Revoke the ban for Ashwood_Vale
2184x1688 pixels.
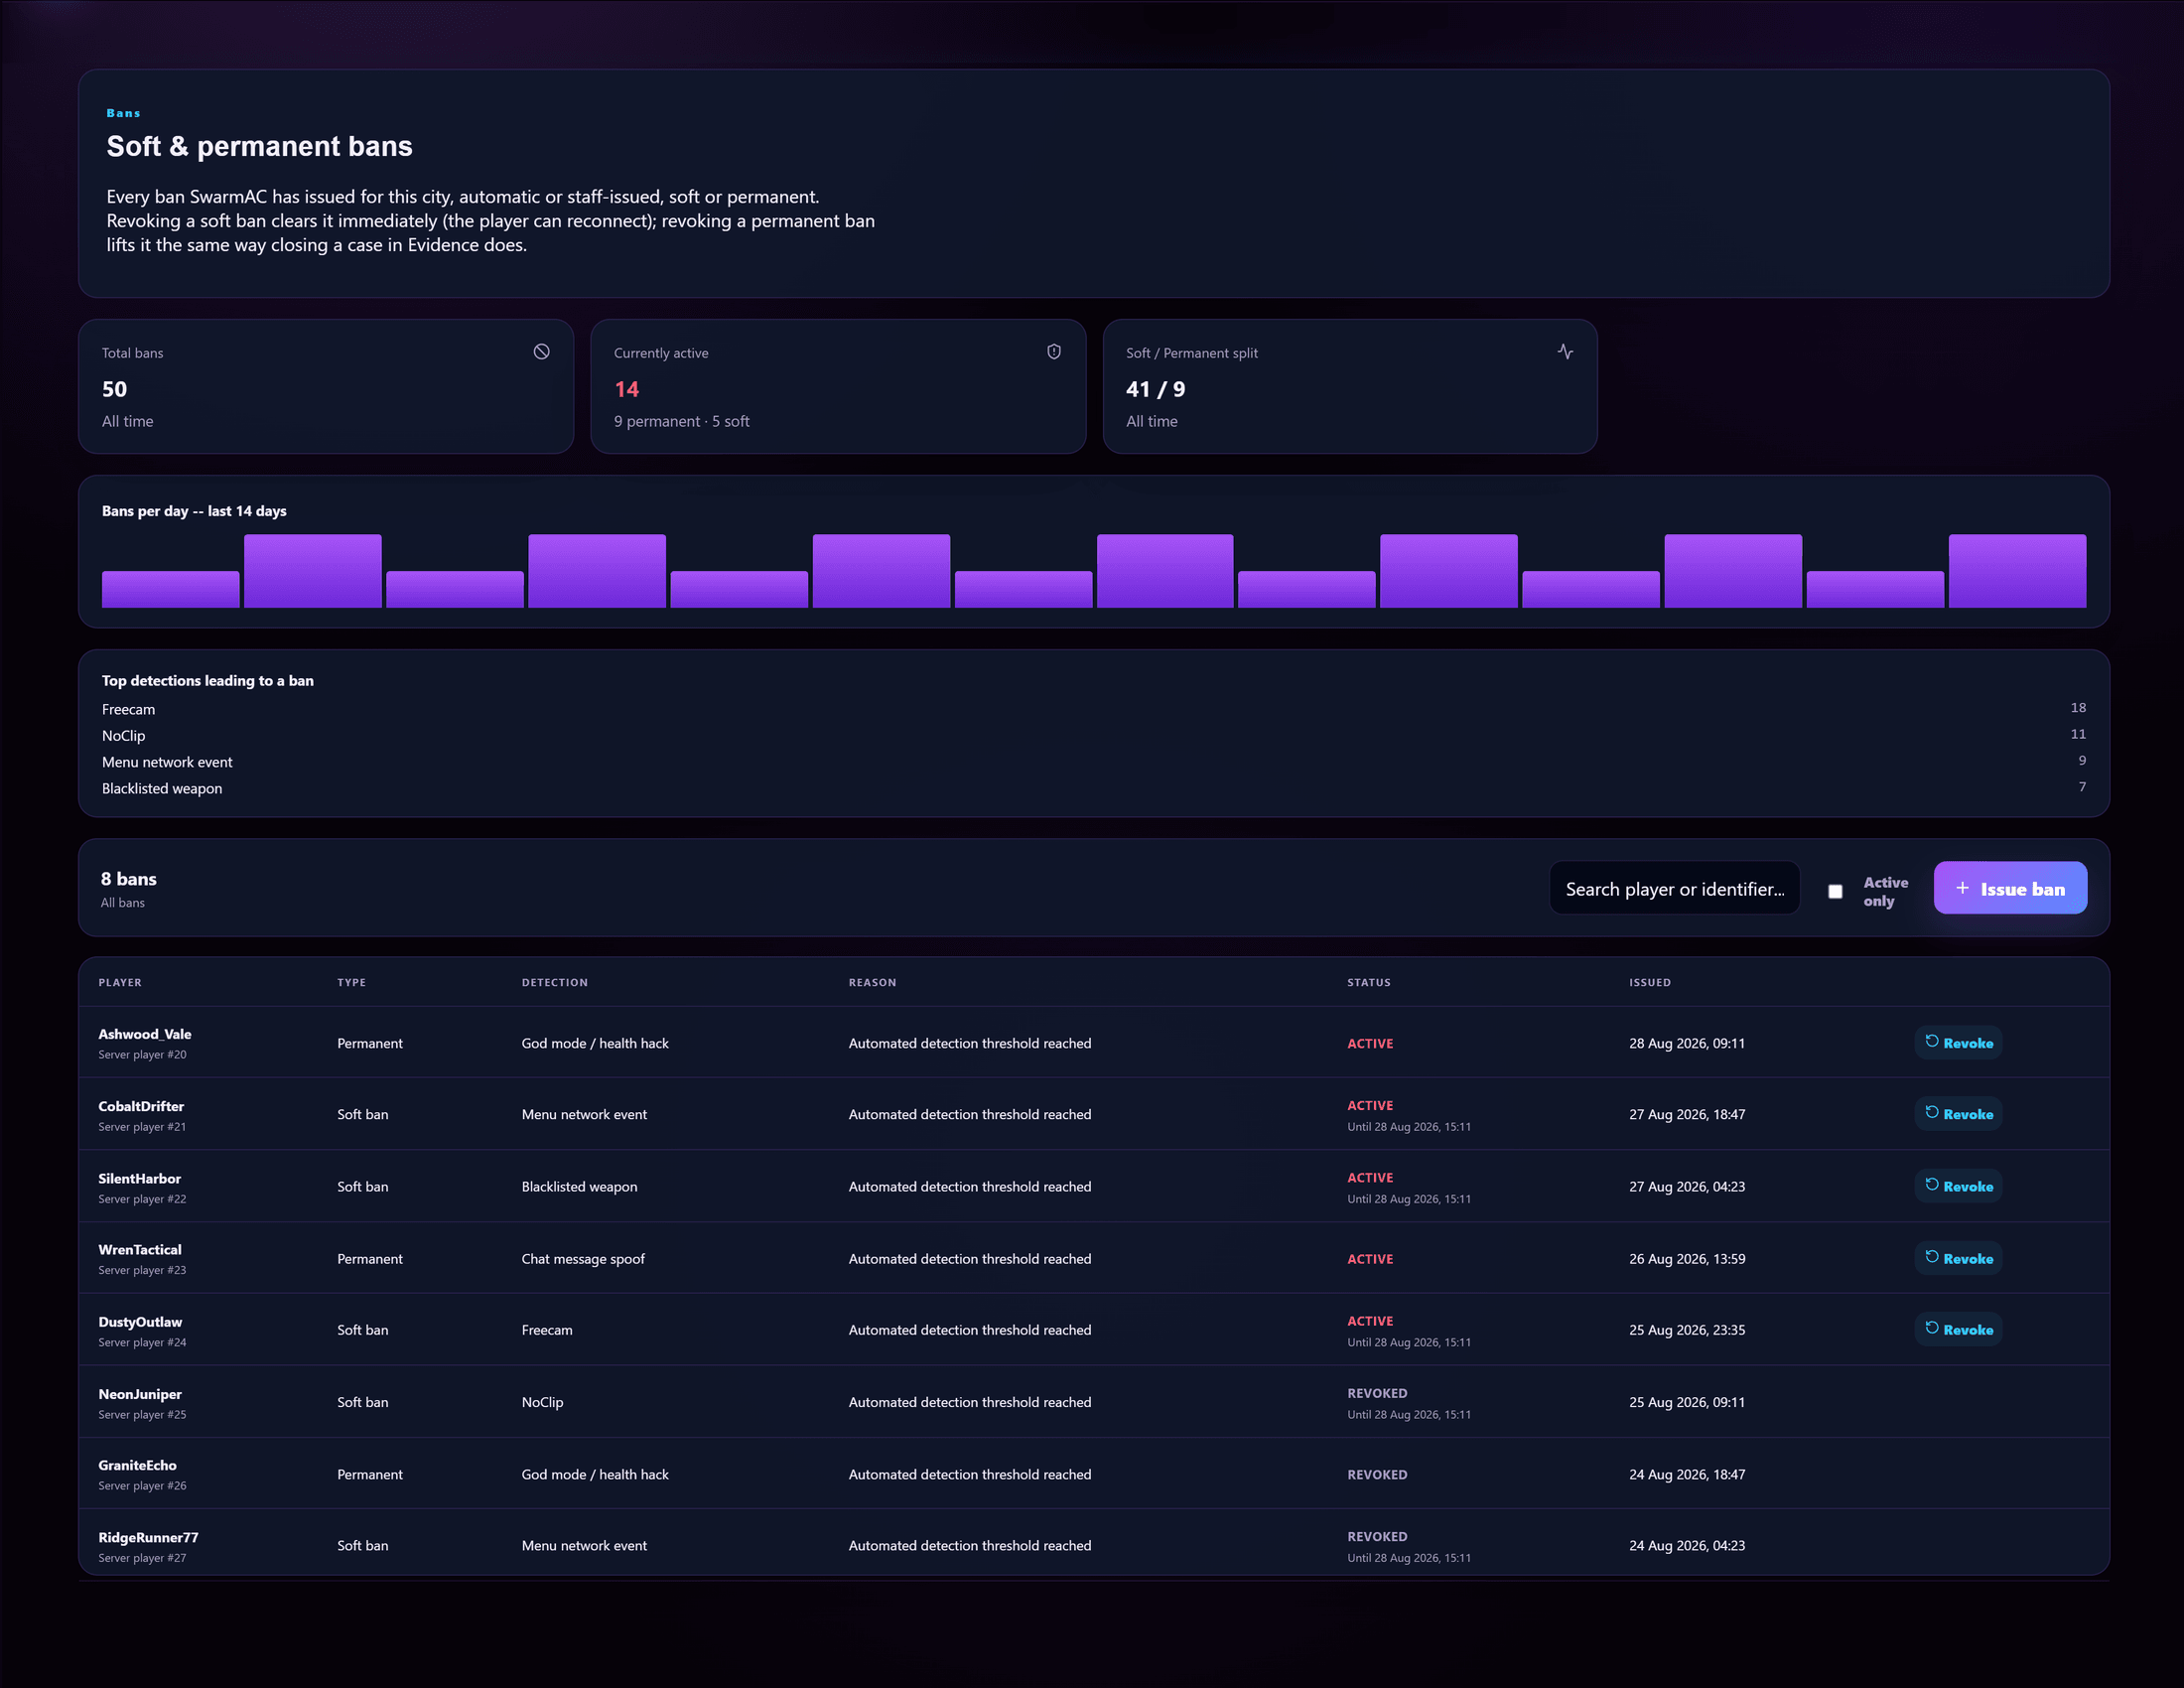tap(1958, 1042)
